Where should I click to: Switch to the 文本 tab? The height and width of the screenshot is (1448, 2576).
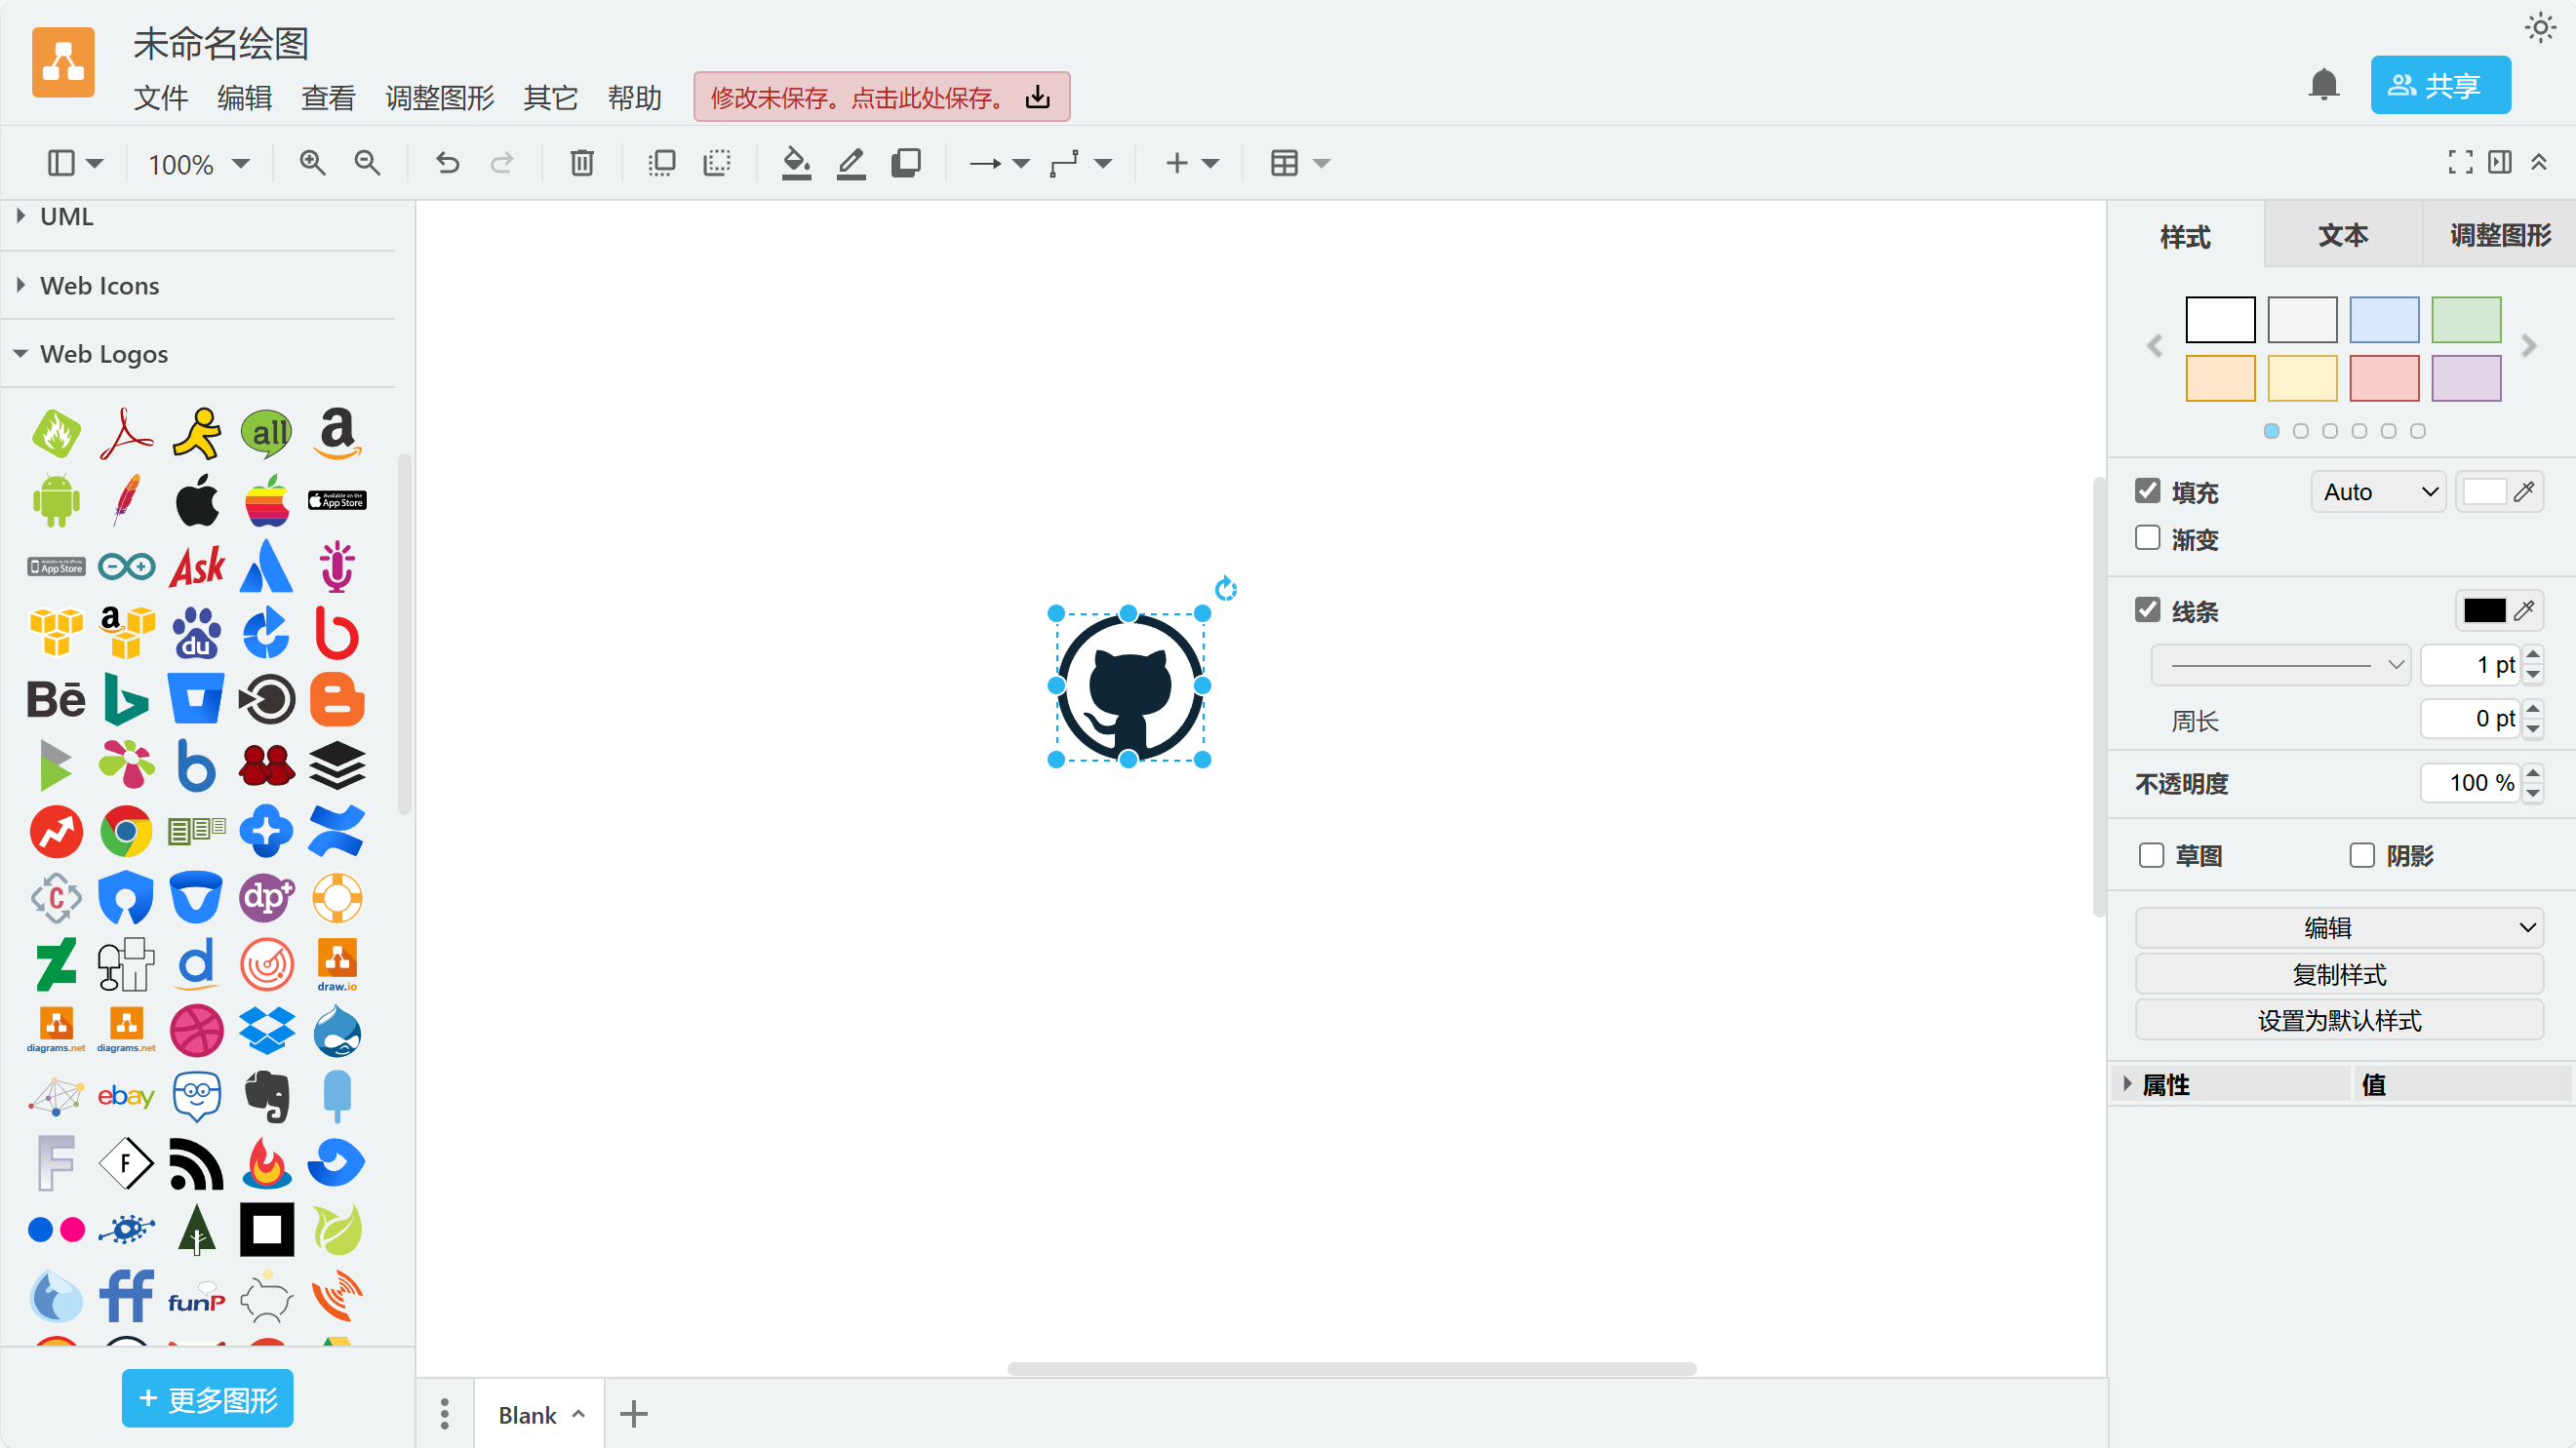click(x=2342, y=236)
